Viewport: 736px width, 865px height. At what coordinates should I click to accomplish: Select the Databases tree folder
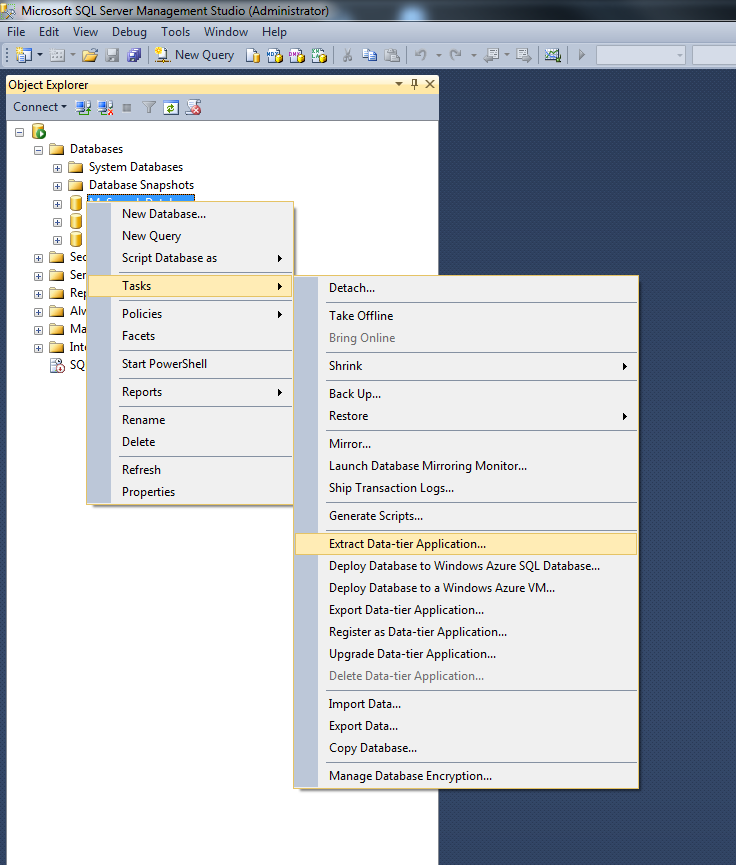(96, 149)
